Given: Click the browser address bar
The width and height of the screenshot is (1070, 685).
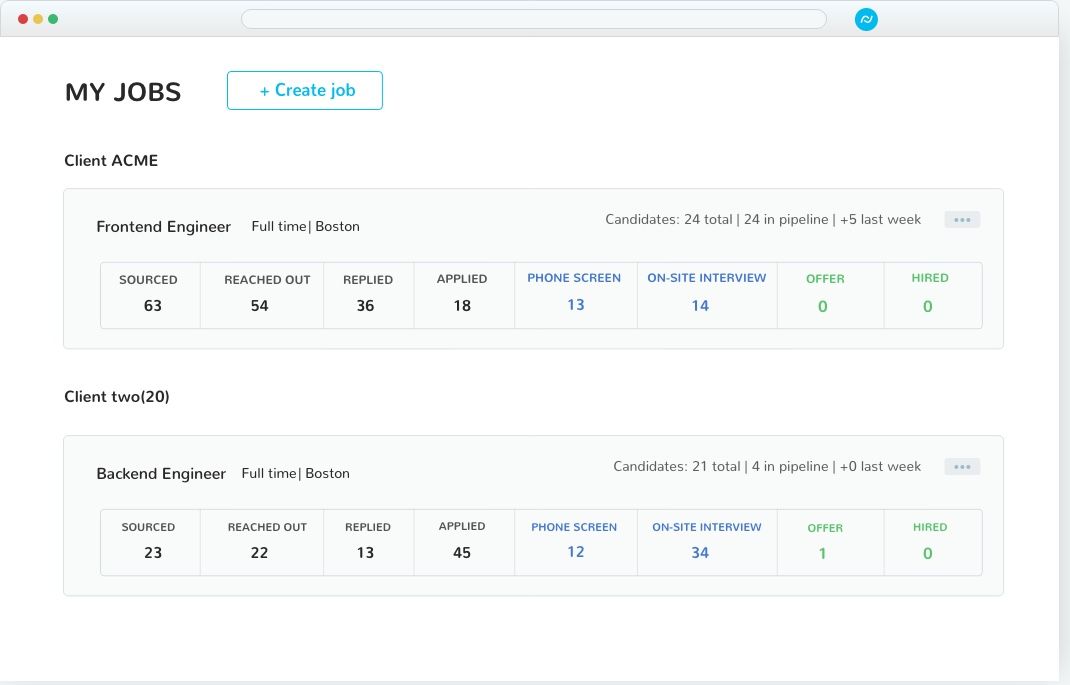Looking at the screenshot, I should coord(535,18).
